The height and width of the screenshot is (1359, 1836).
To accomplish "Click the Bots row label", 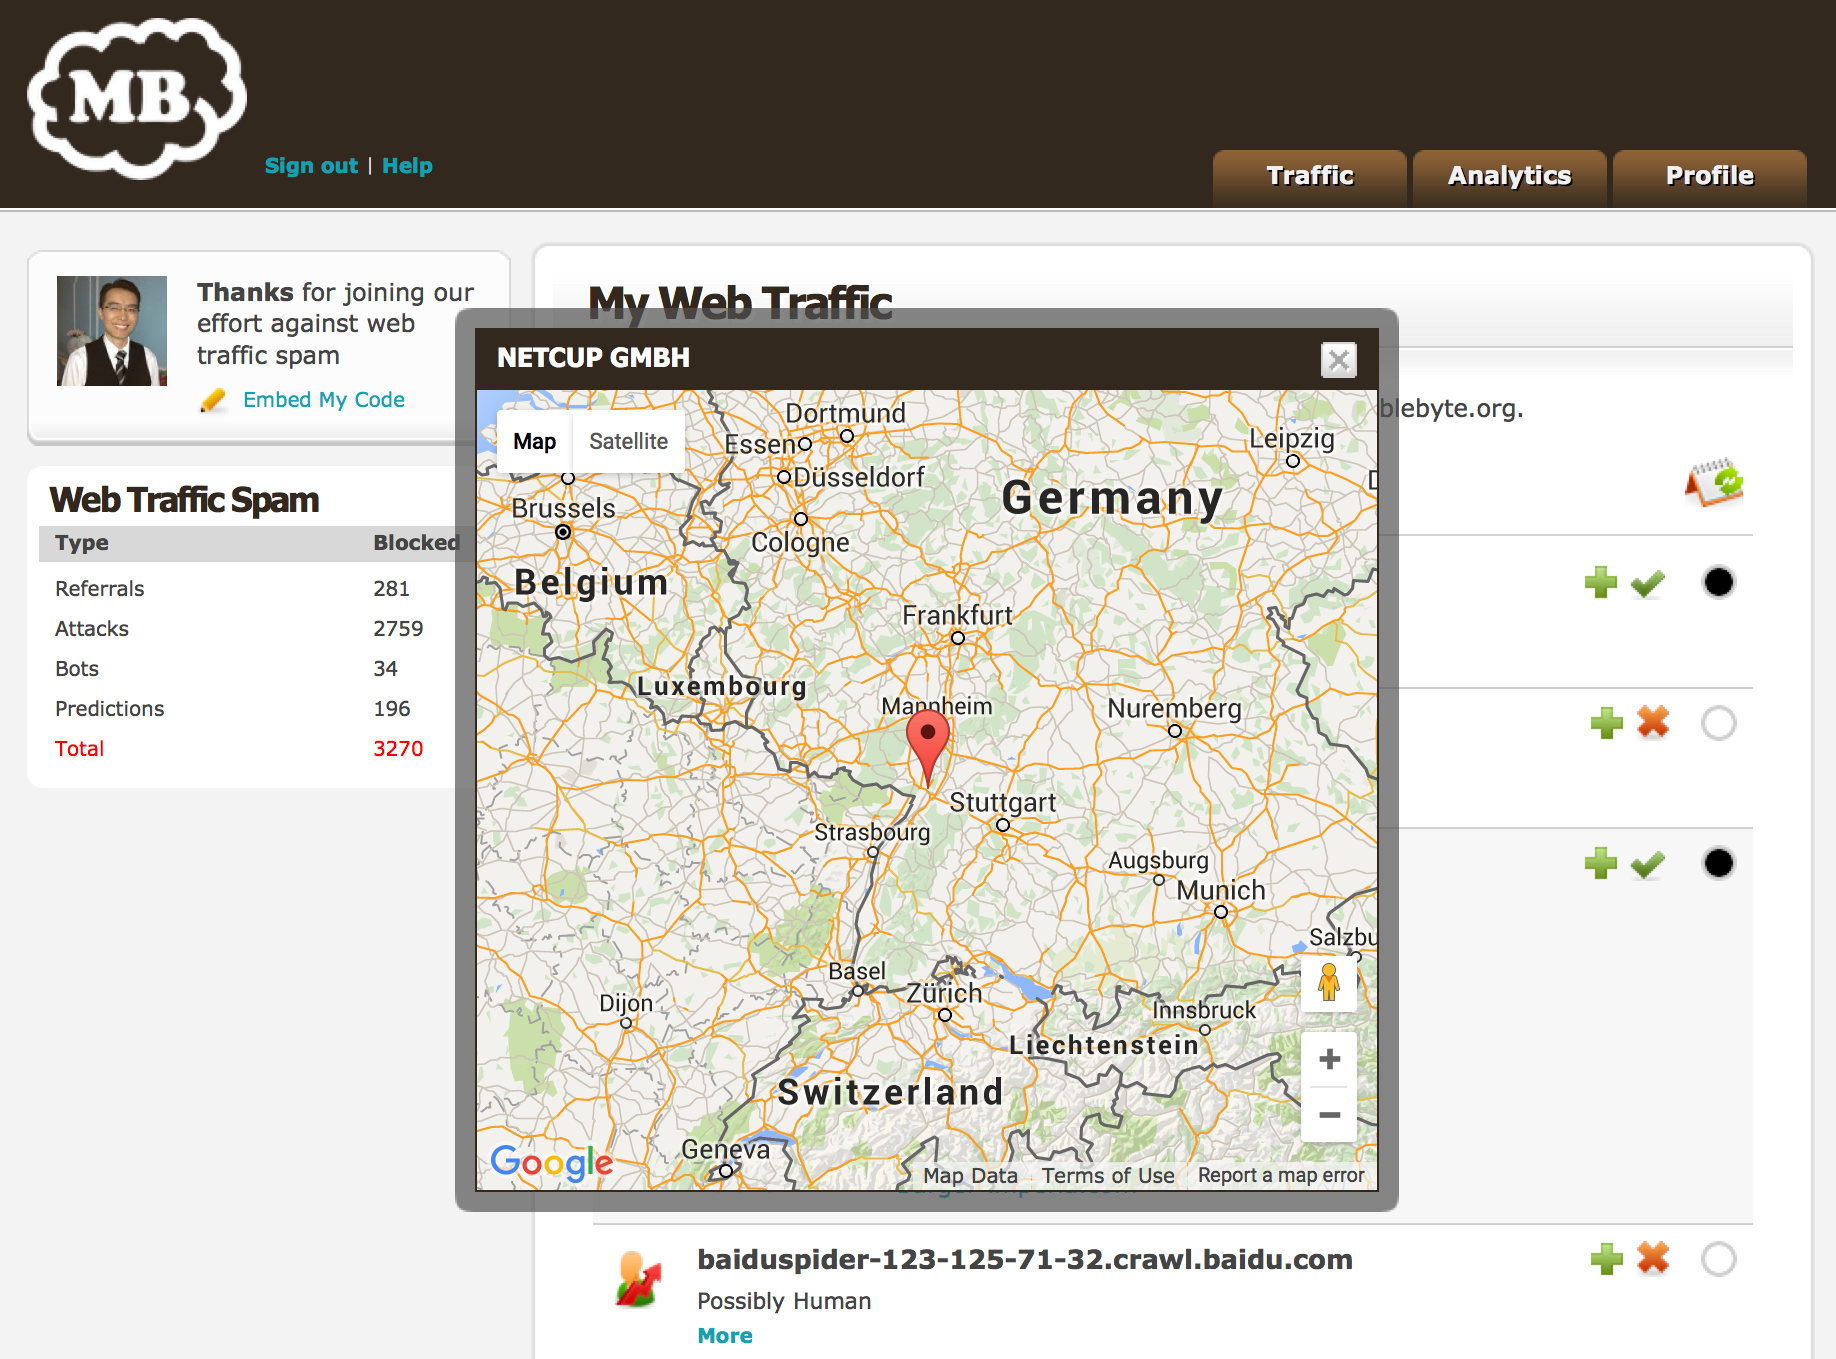I will tap(77, 669).
